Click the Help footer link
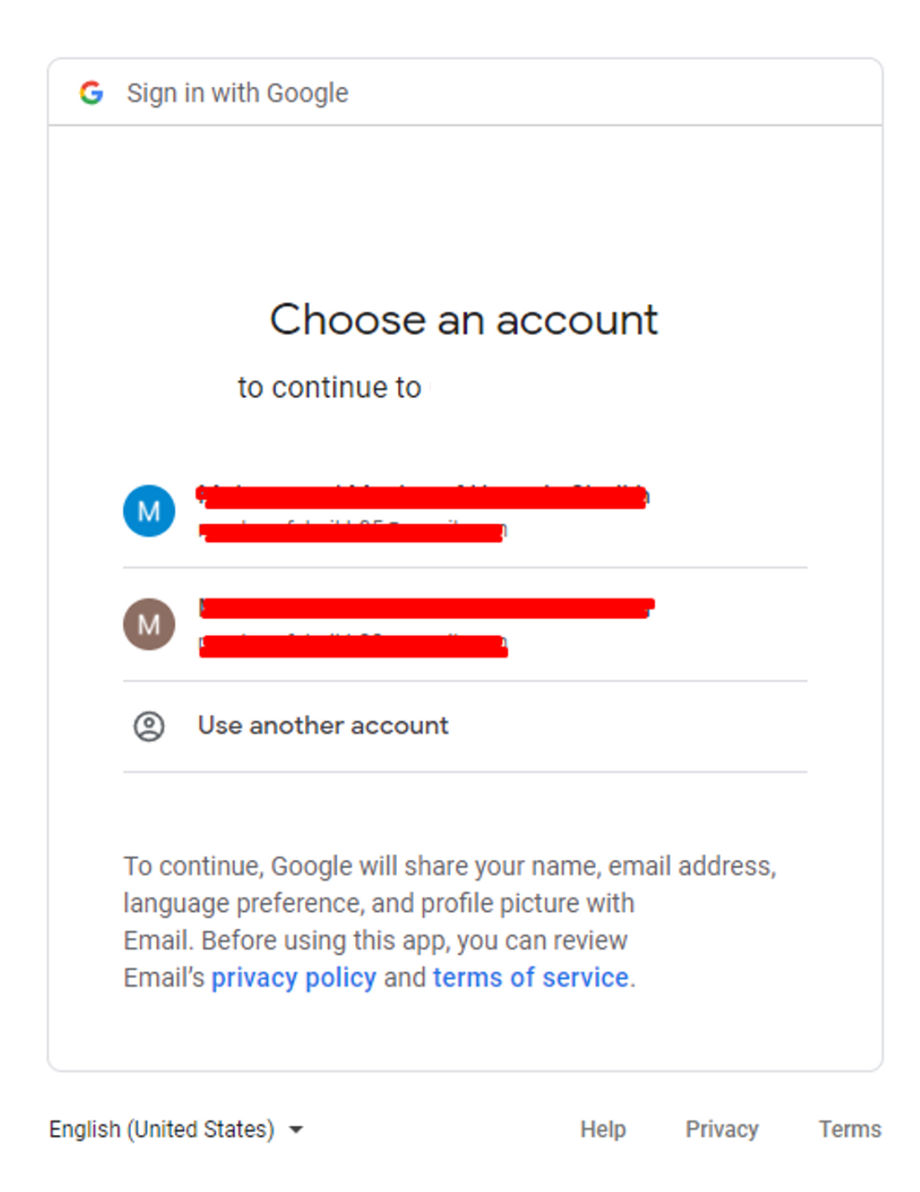The width and height of the screenshot is (920, 1192). click(603, 1130)
